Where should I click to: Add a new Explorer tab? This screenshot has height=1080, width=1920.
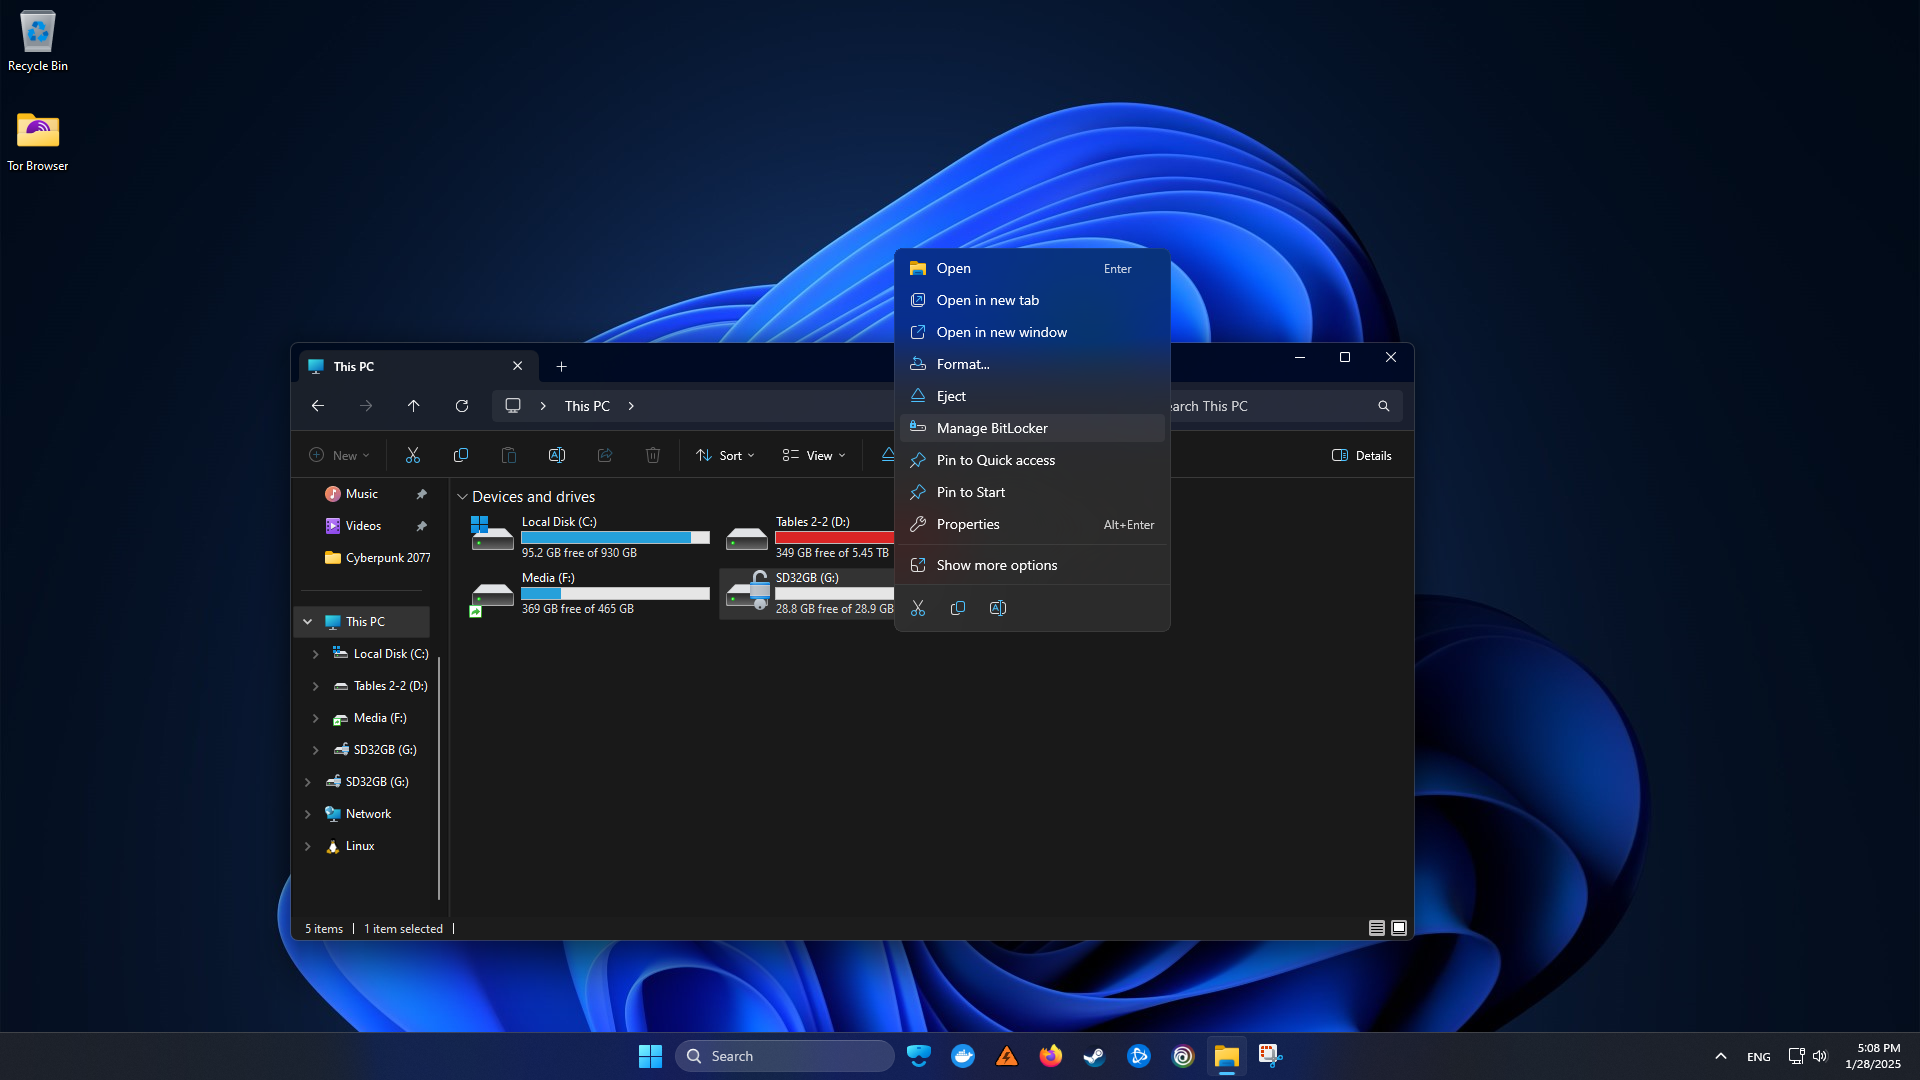[561, 366]
